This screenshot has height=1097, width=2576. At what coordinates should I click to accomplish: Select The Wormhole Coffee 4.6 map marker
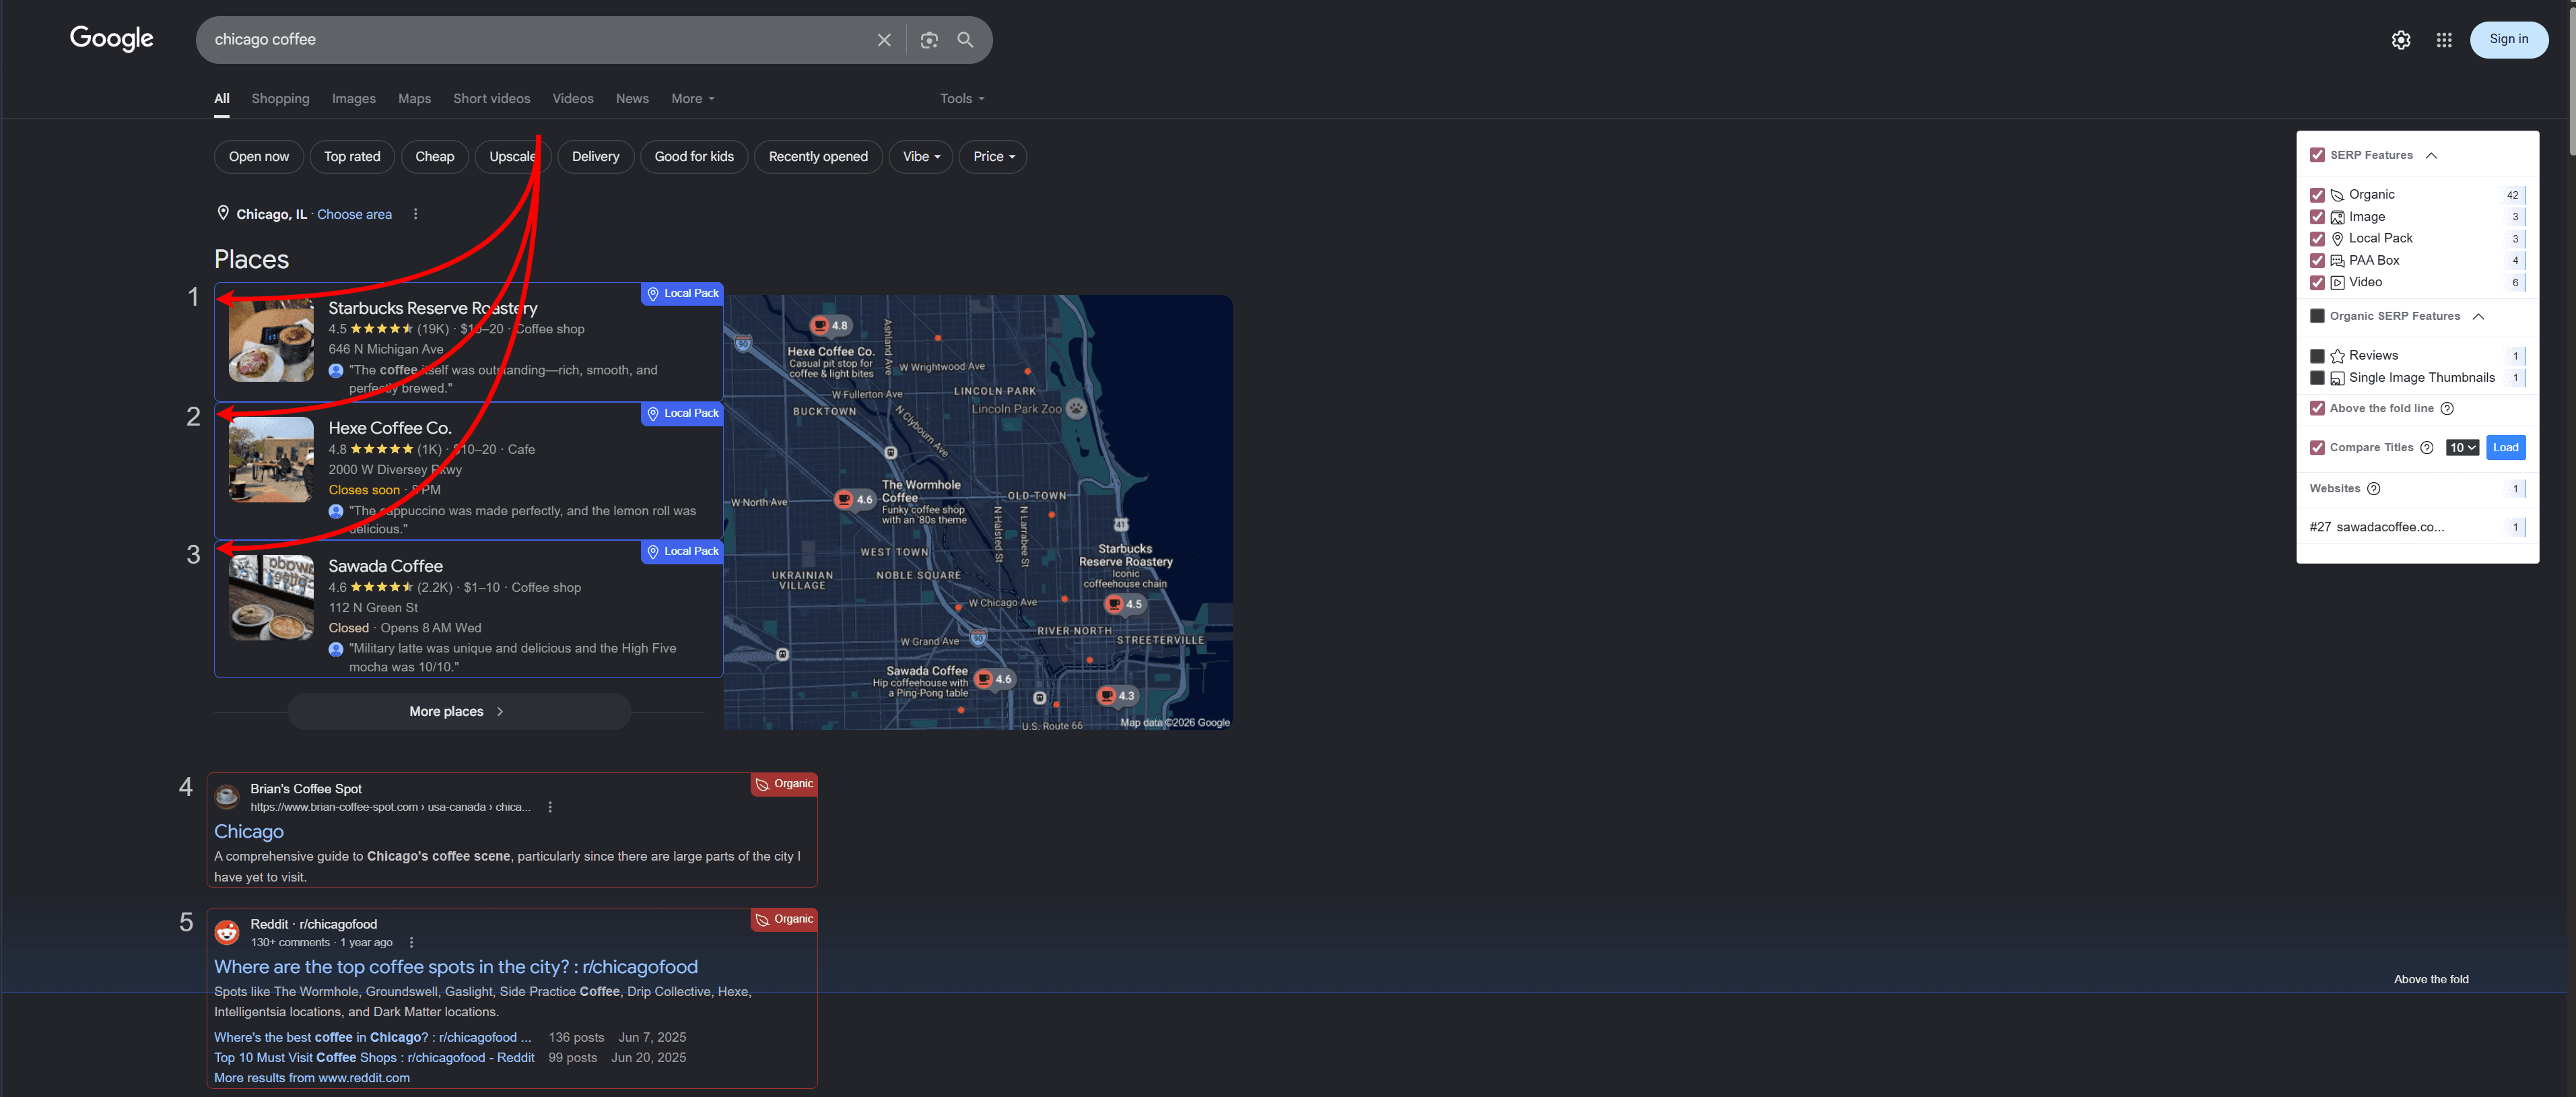[x=855, y=499]
